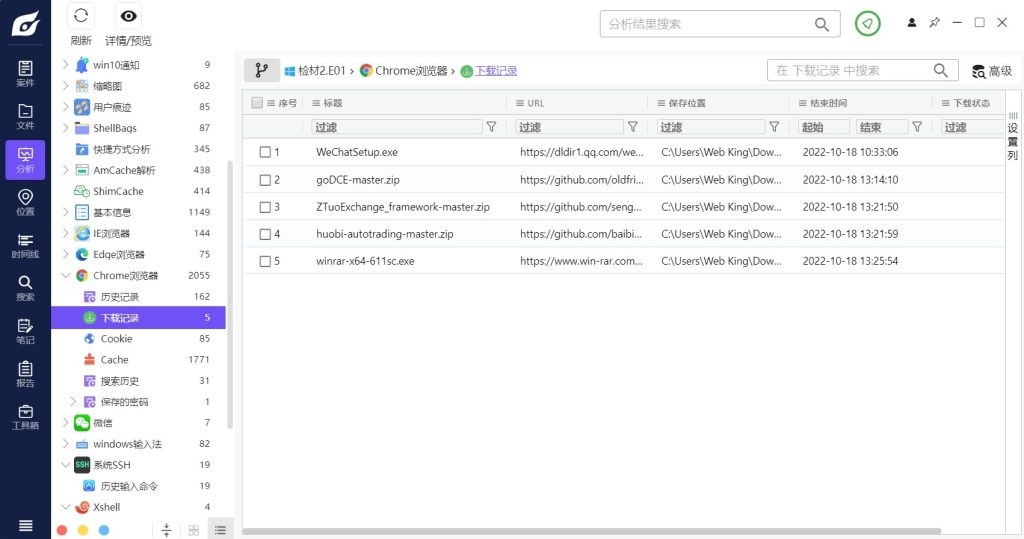This screenshot has height=539, width=1024.
Task: Click the branch tree icon beside the breadcrumb
Action: click(x=261, y=70)
